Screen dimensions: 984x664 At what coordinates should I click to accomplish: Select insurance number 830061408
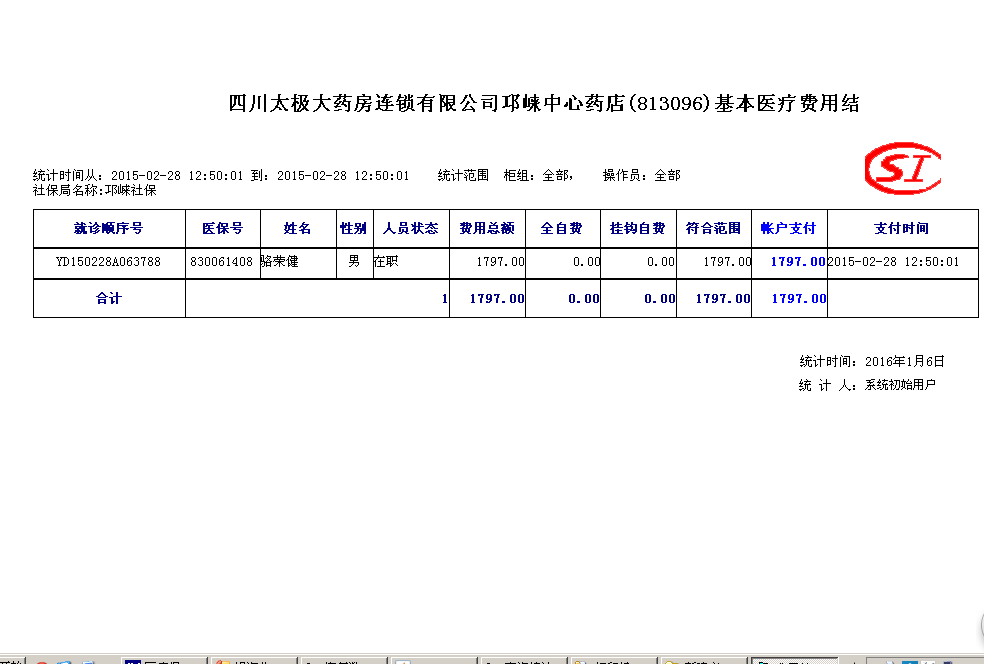pos(222,262)
